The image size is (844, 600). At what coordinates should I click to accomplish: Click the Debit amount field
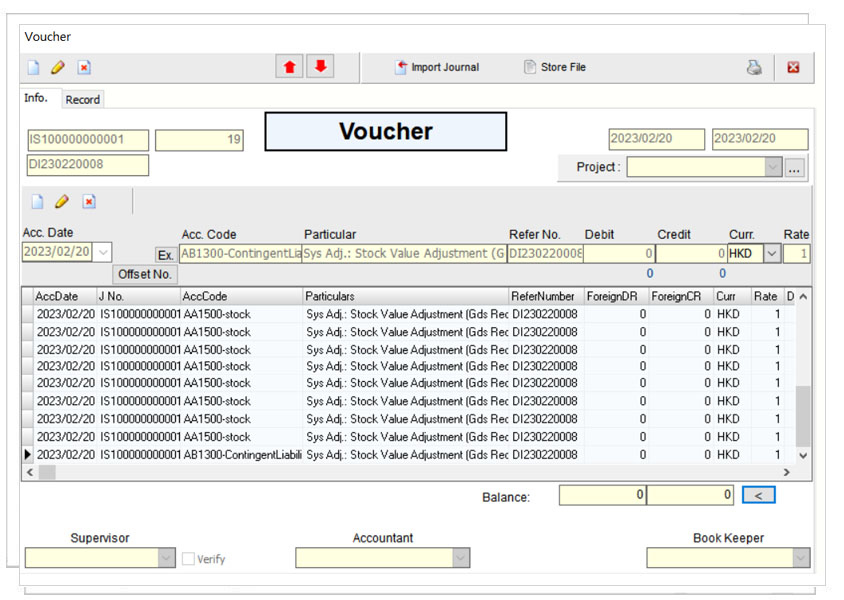[x=619, y=253]
